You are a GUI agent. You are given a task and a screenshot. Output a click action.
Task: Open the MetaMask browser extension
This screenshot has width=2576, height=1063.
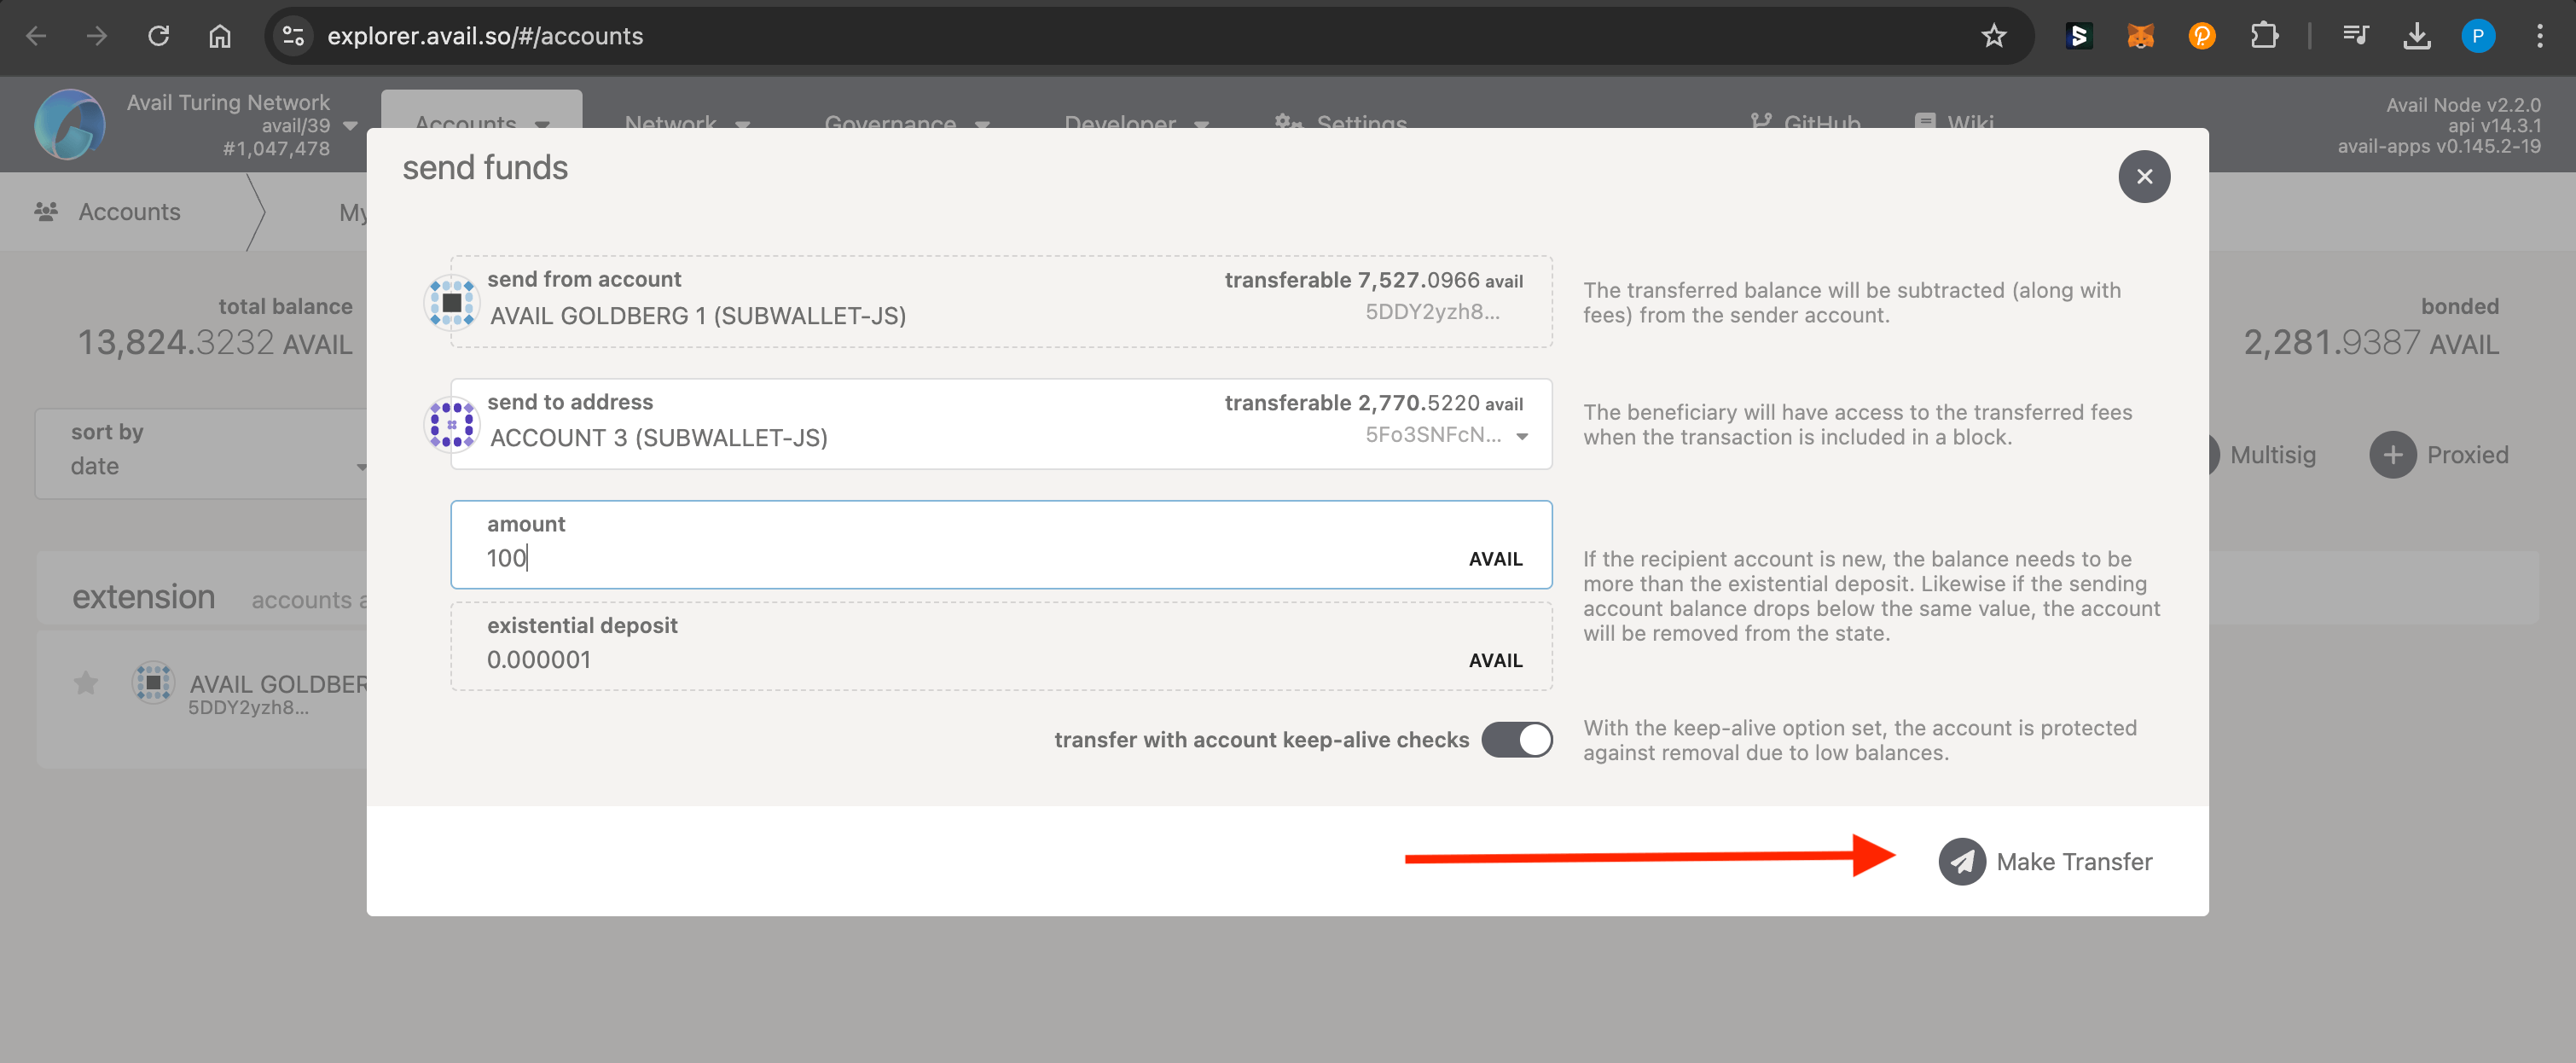(x=2140, y=35)
